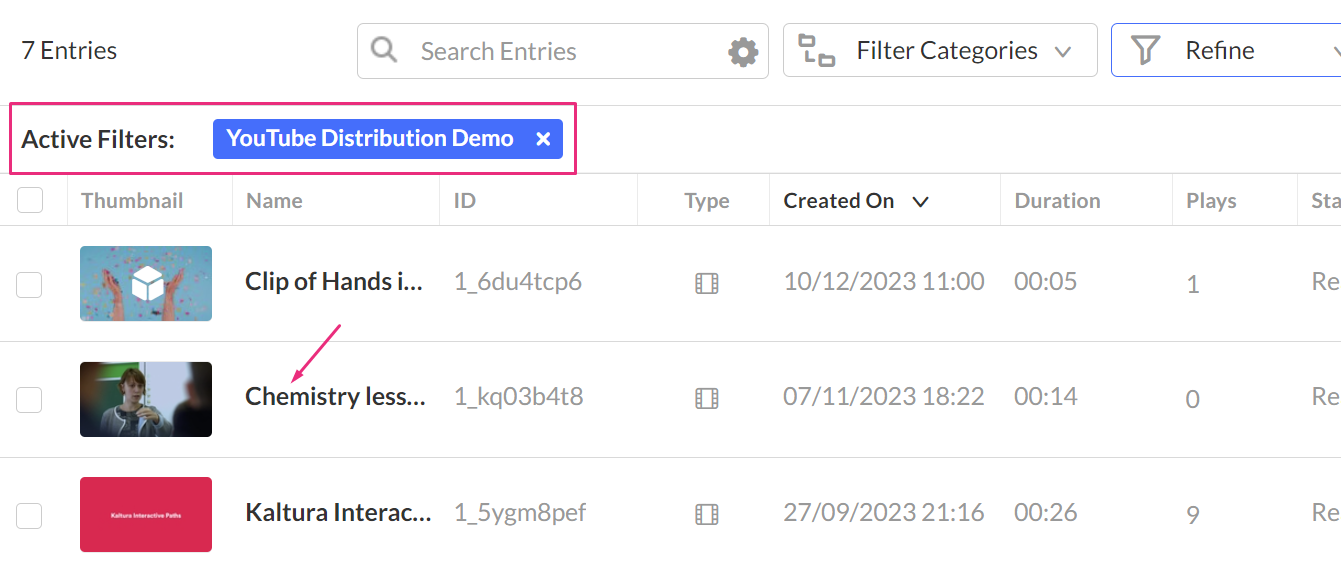Select the Clip of Hands entry checkbox
Screen dimensions: 1341x570
pyautogui.click(x=29, y=284)
